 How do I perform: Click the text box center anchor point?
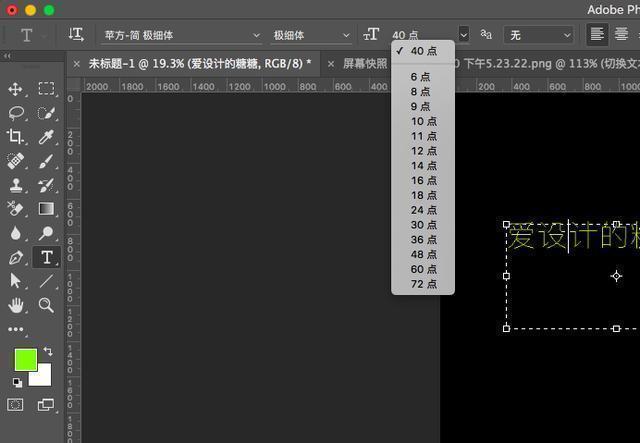point(616,276)
